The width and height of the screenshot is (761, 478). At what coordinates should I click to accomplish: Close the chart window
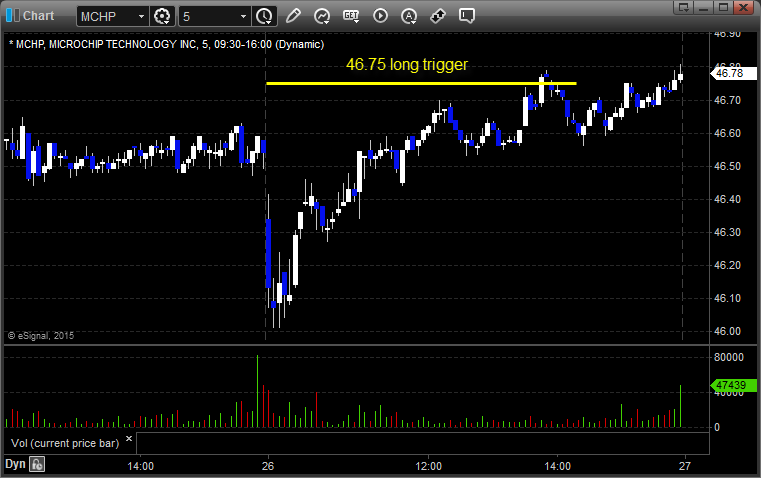pos(744,7)
